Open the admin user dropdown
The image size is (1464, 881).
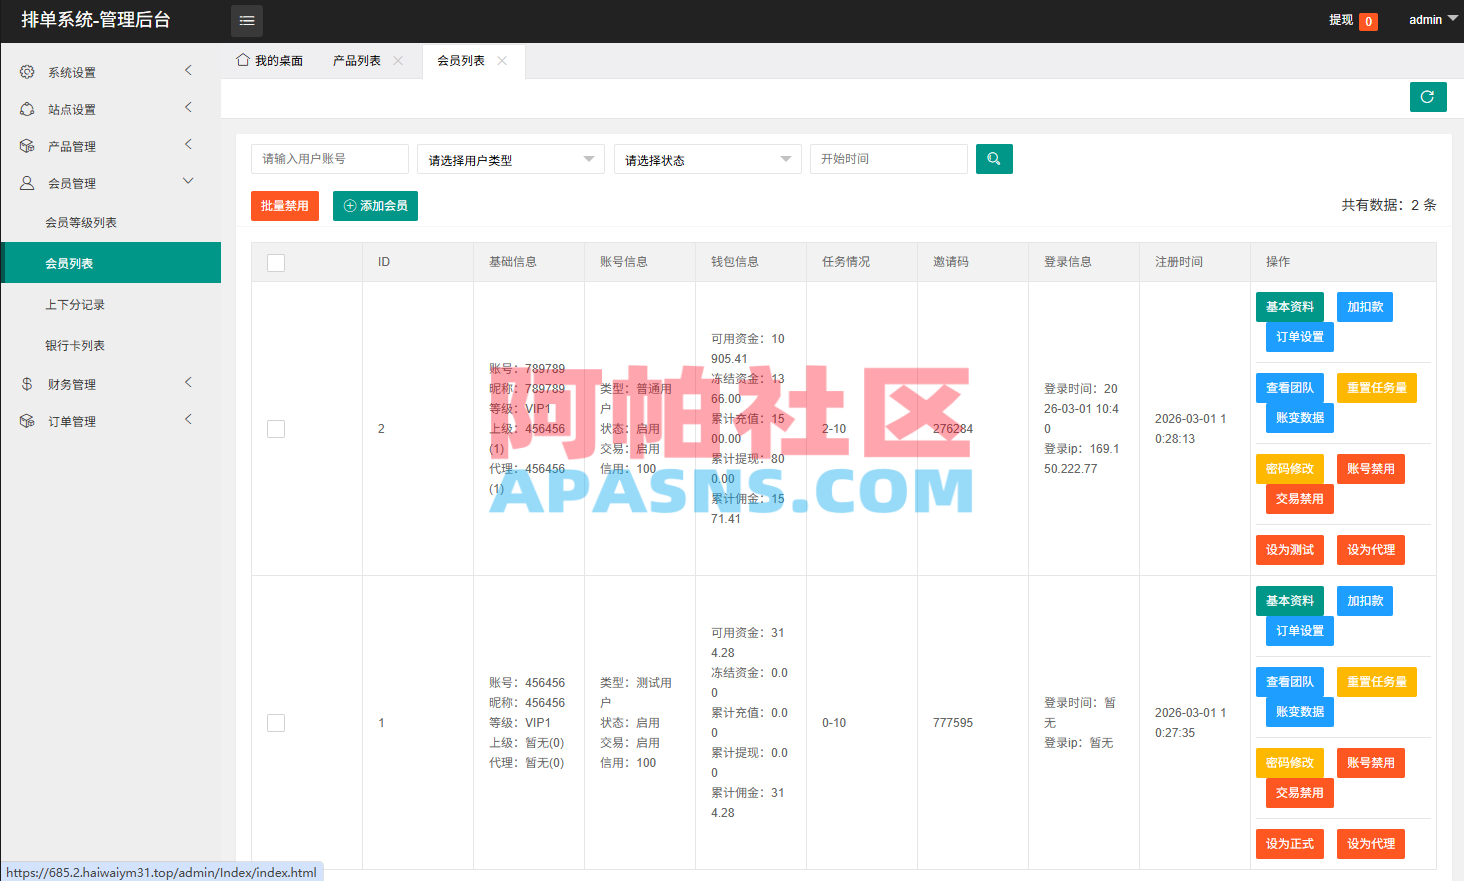1433,20
